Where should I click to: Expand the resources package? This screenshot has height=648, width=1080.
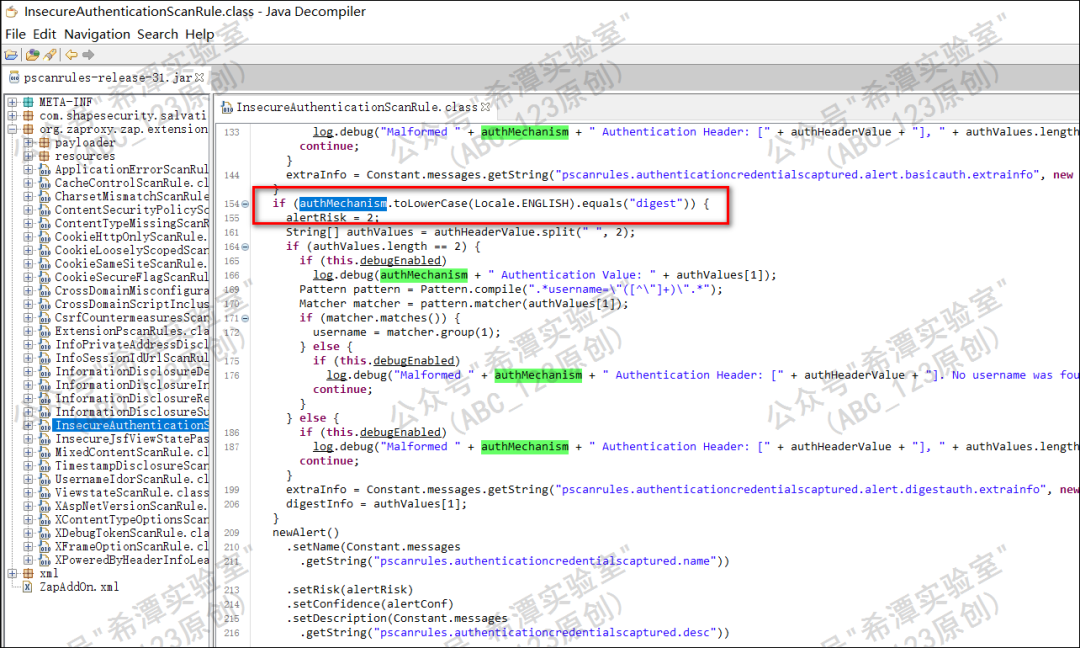point(28,156)
